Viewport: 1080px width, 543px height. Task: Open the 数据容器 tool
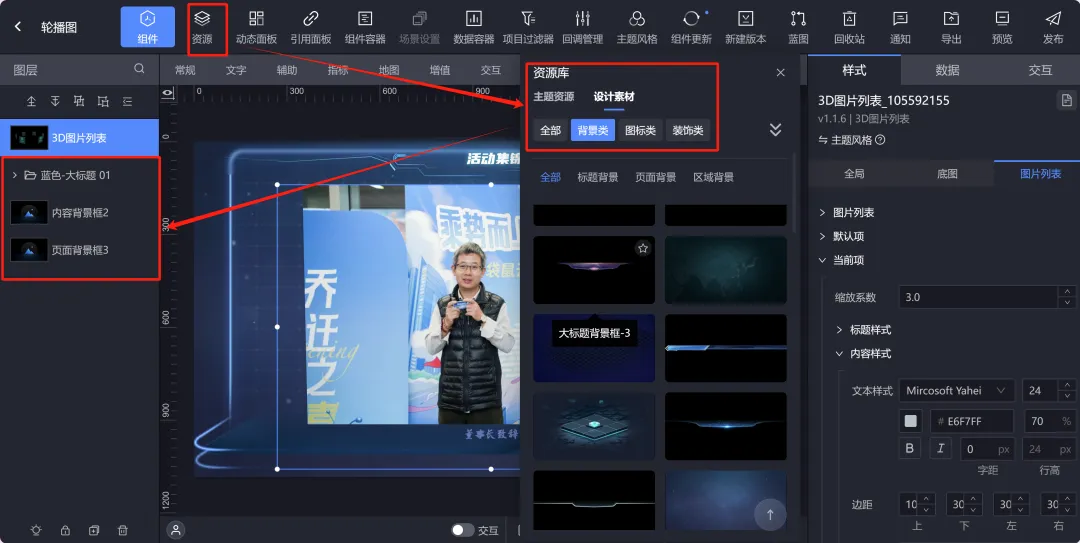point(474,27)
